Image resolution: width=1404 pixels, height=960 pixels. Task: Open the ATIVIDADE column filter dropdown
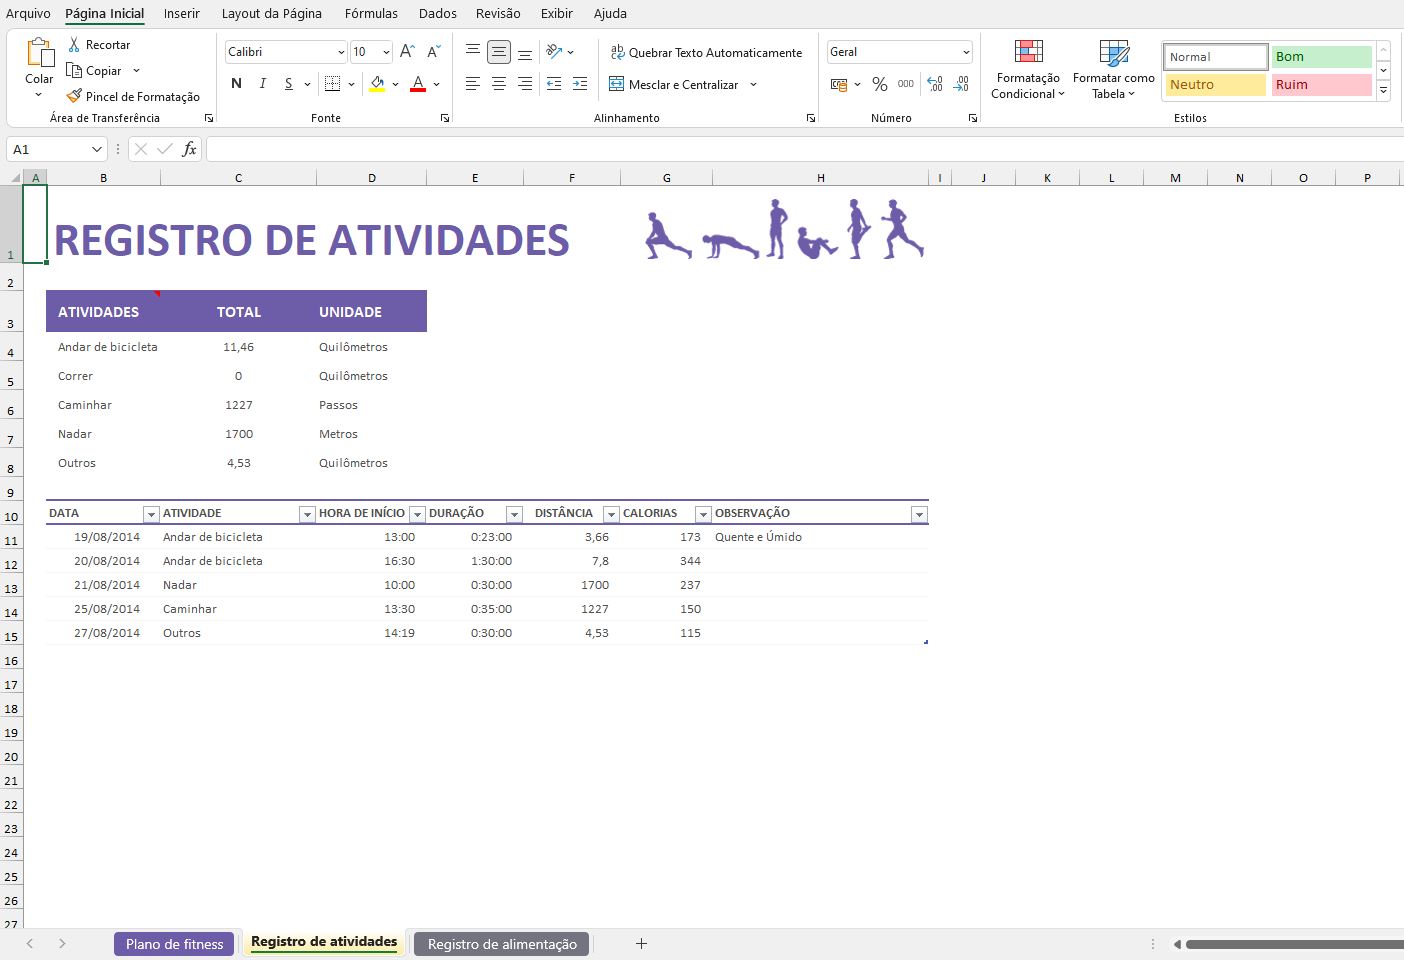click(x=307, y=514)
